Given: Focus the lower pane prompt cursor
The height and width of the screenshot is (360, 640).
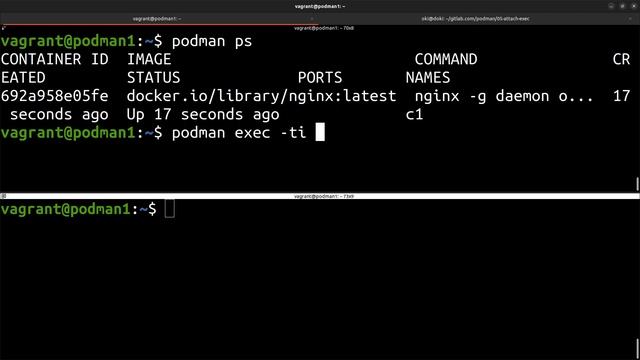Looking at the screenshot, I should coord(169,209).
